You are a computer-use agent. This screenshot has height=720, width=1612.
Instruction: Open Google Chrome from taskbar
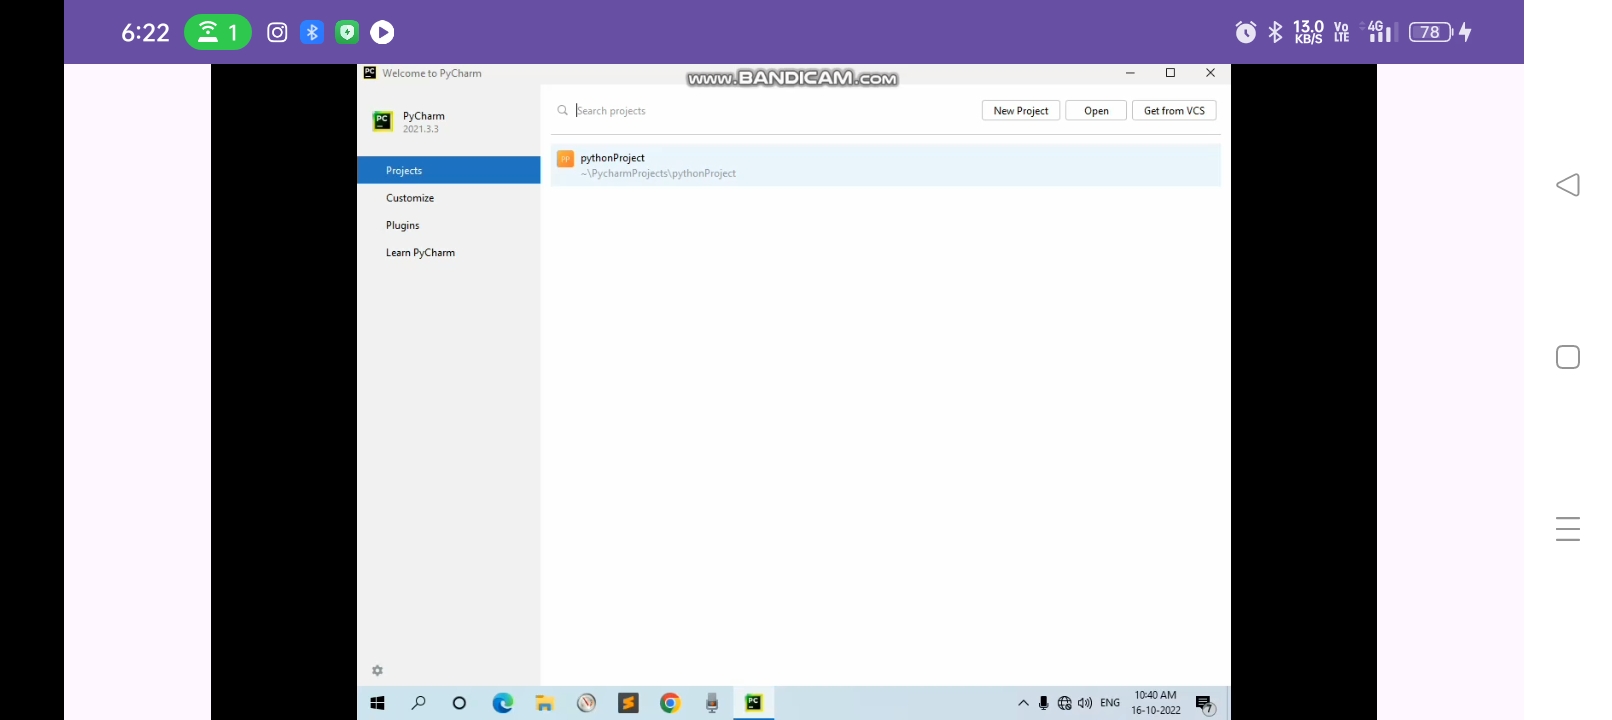tap(670, 703)
